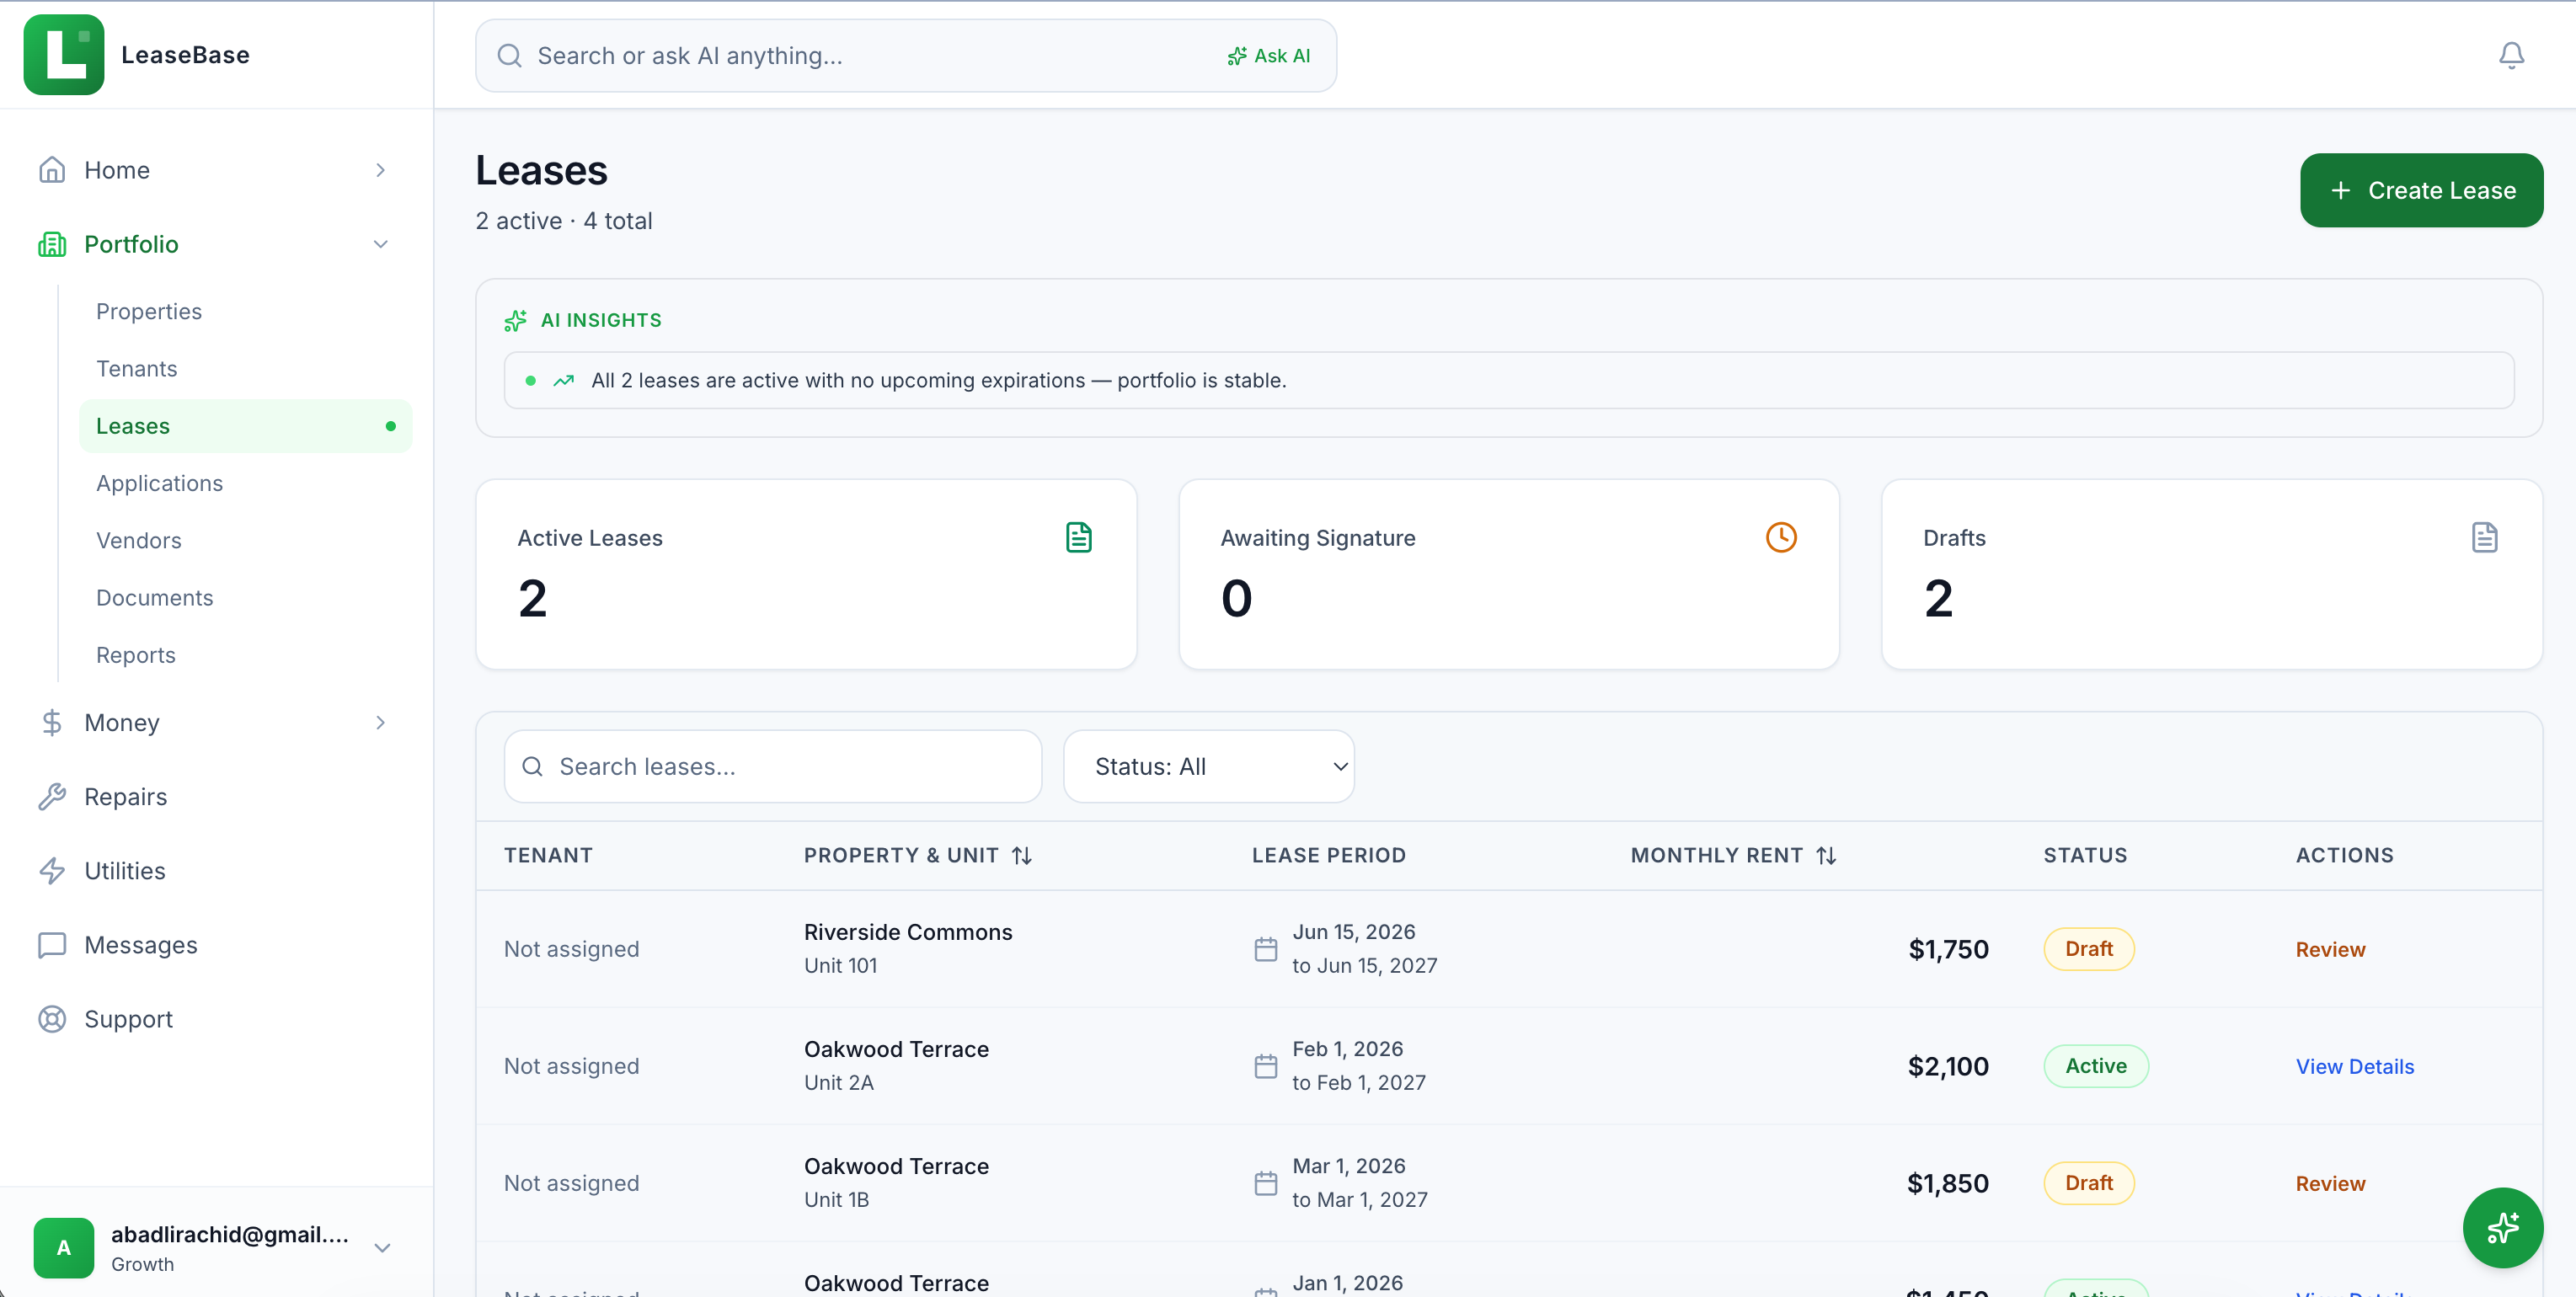Click calendar icon for Mar 1, 2026 lease
Screen dimensions: 2576x1297
pos(1265,1183)
